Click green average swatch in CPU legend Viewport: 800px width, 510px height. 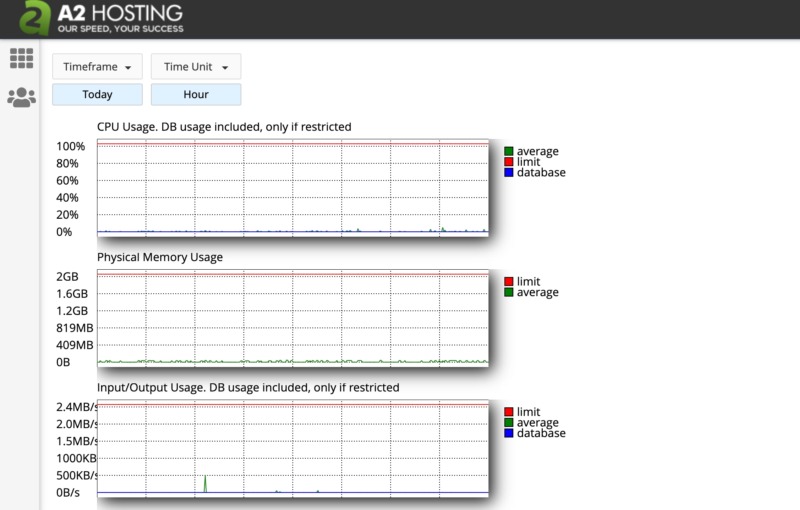[509, 151]
